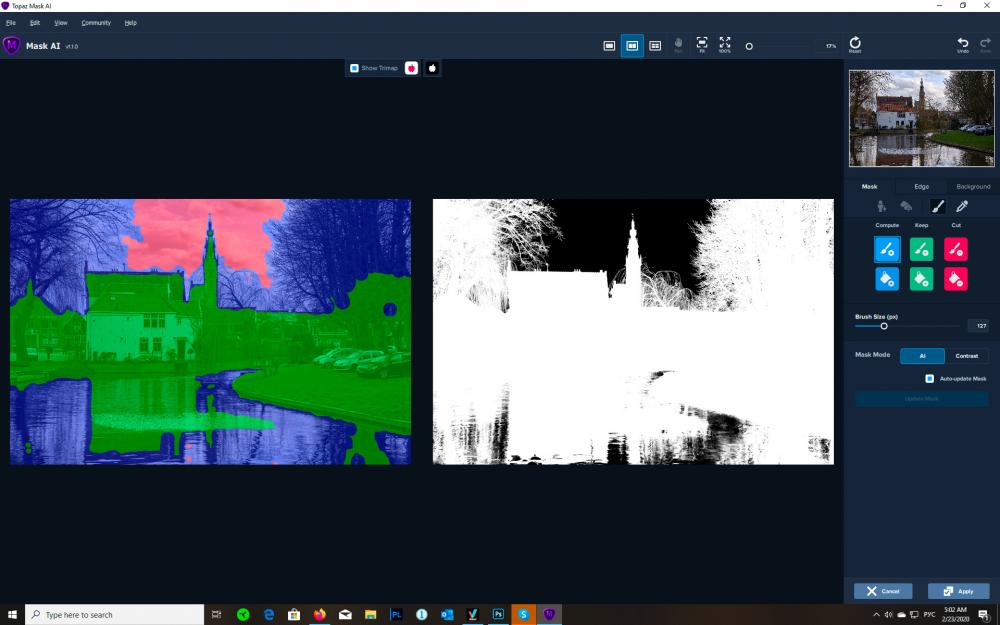Select the four-panel quad view icon

[655, 46]
